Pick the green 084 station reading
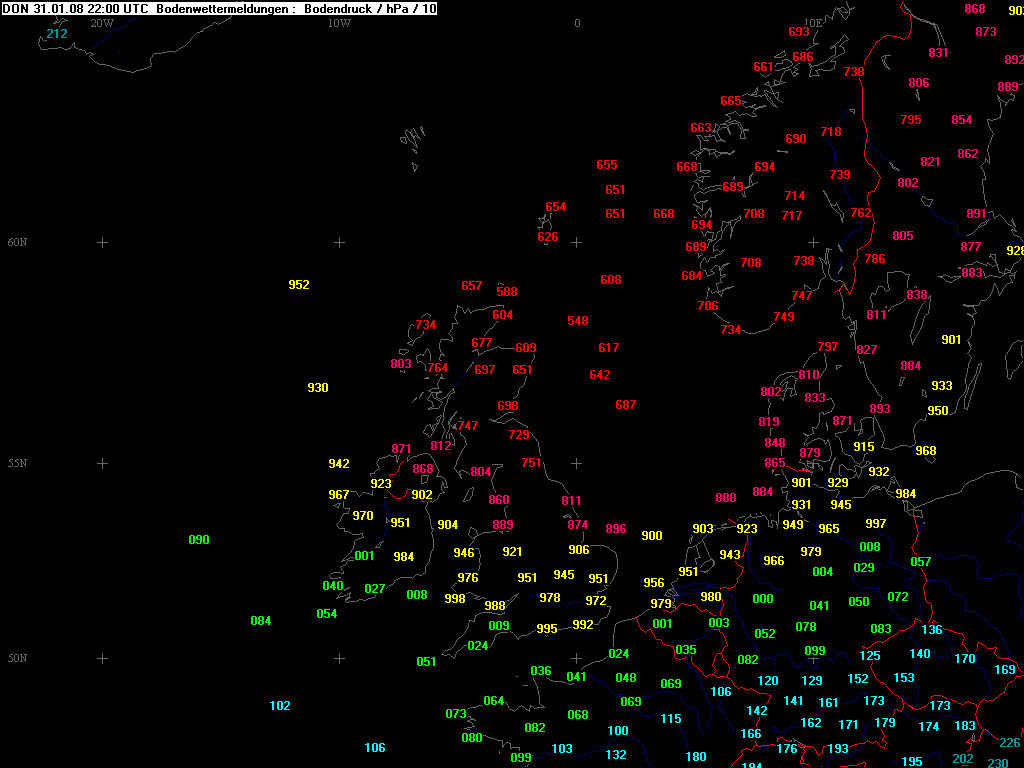This screenshot has height=768, width=1024. [x=261, y=621]
